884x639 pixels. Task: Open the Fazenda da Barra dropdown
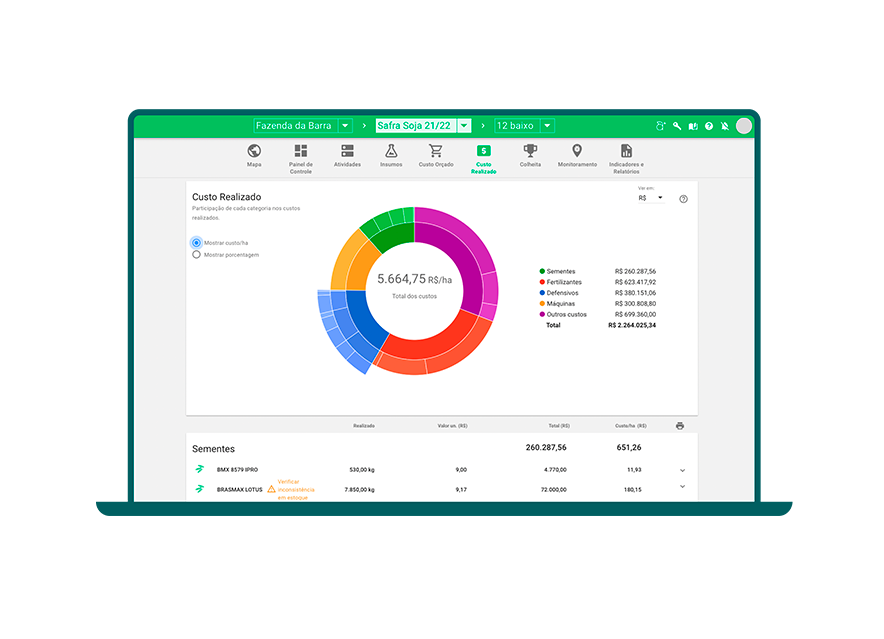pos(345,126)
